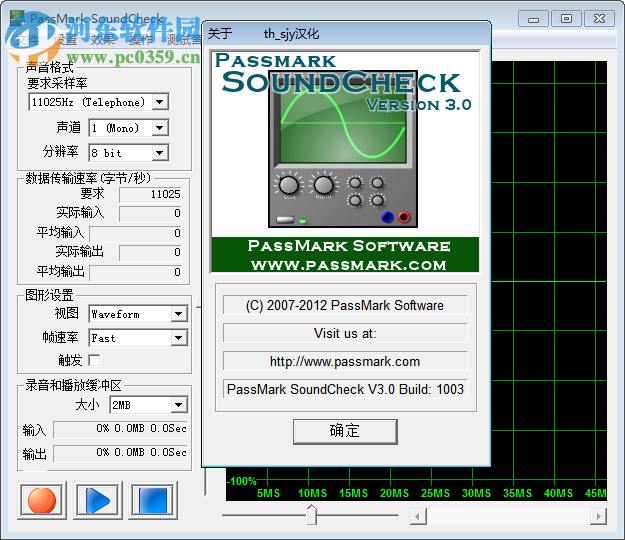This screenshot has height=540, width=625.
Task: Click the 25MS axis label on the graph
Action: [435, 493]
